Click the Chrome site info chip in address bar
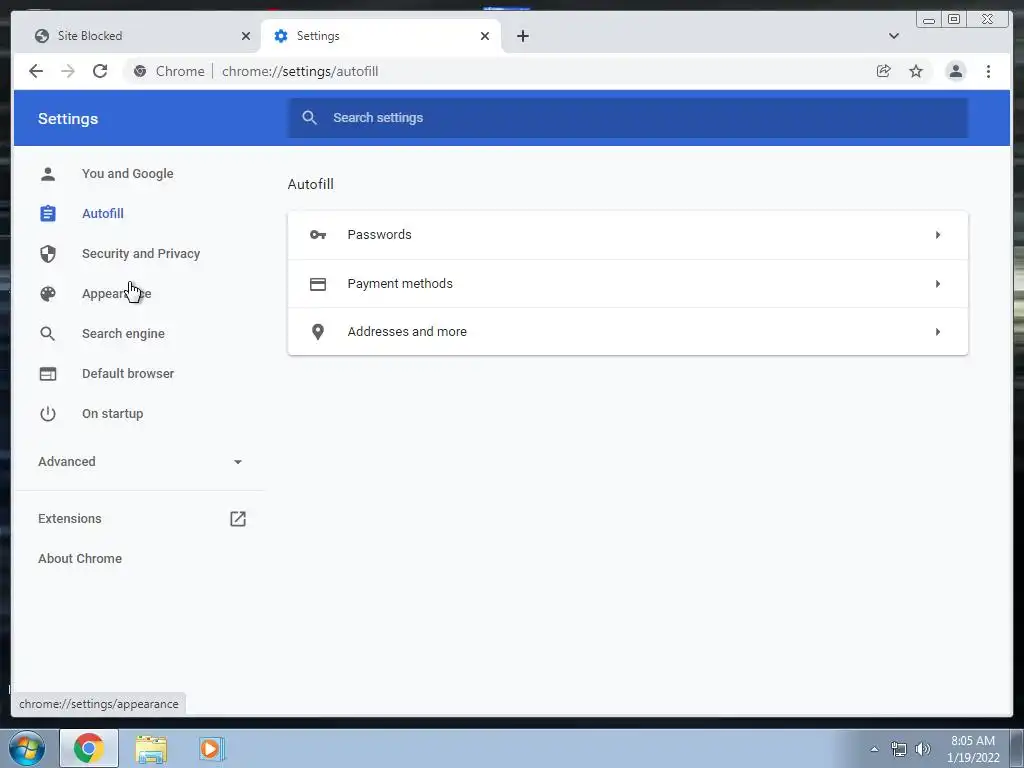Screen dimensions: 1024x768 coord(169,71)
